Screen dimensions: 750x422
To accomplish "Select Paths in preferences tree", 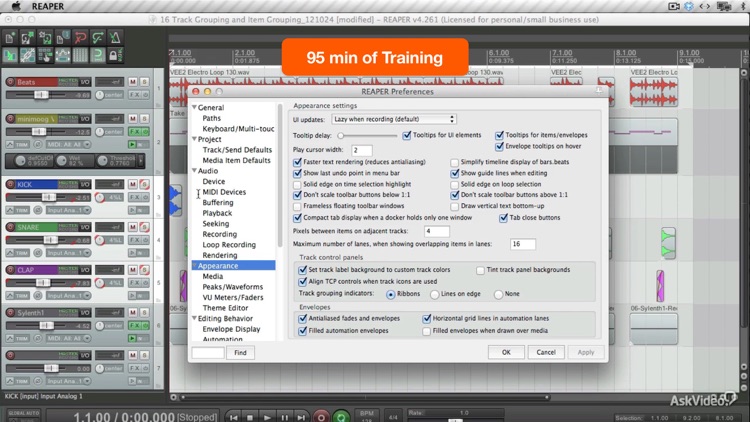I will click(x=211, y=118).
